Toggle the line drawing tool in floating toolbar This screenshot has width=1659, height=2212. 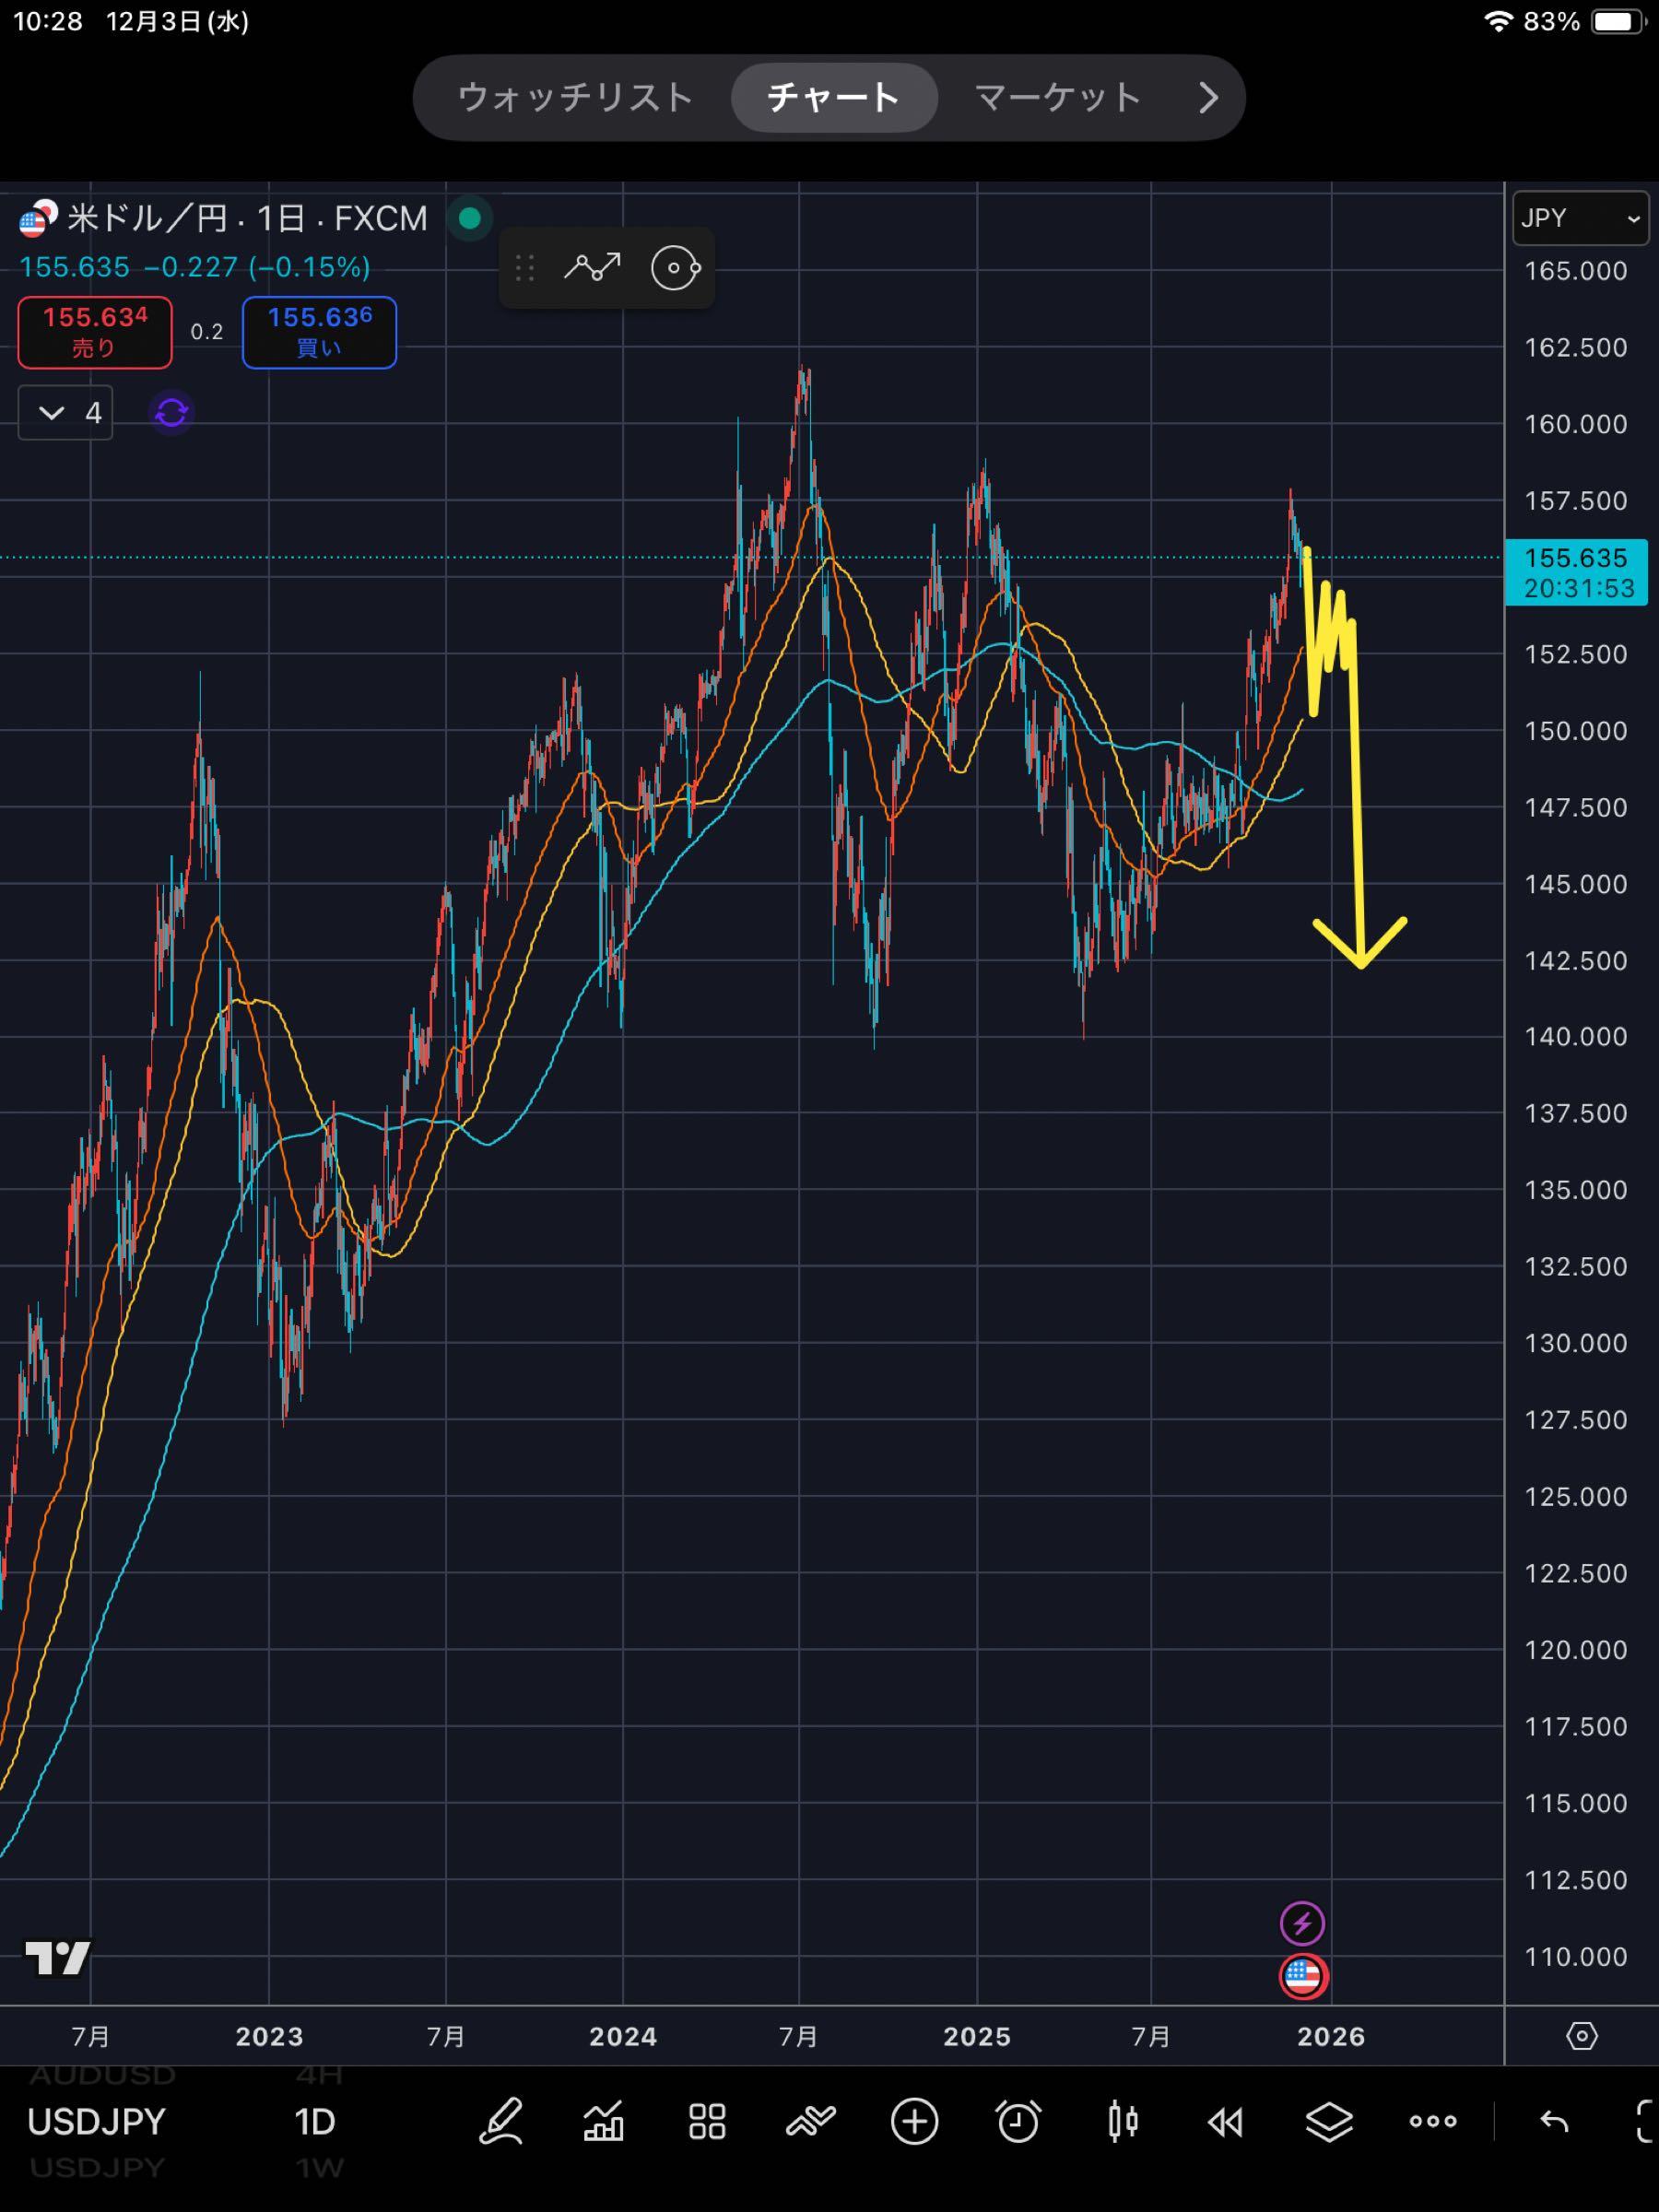[592, 267]
